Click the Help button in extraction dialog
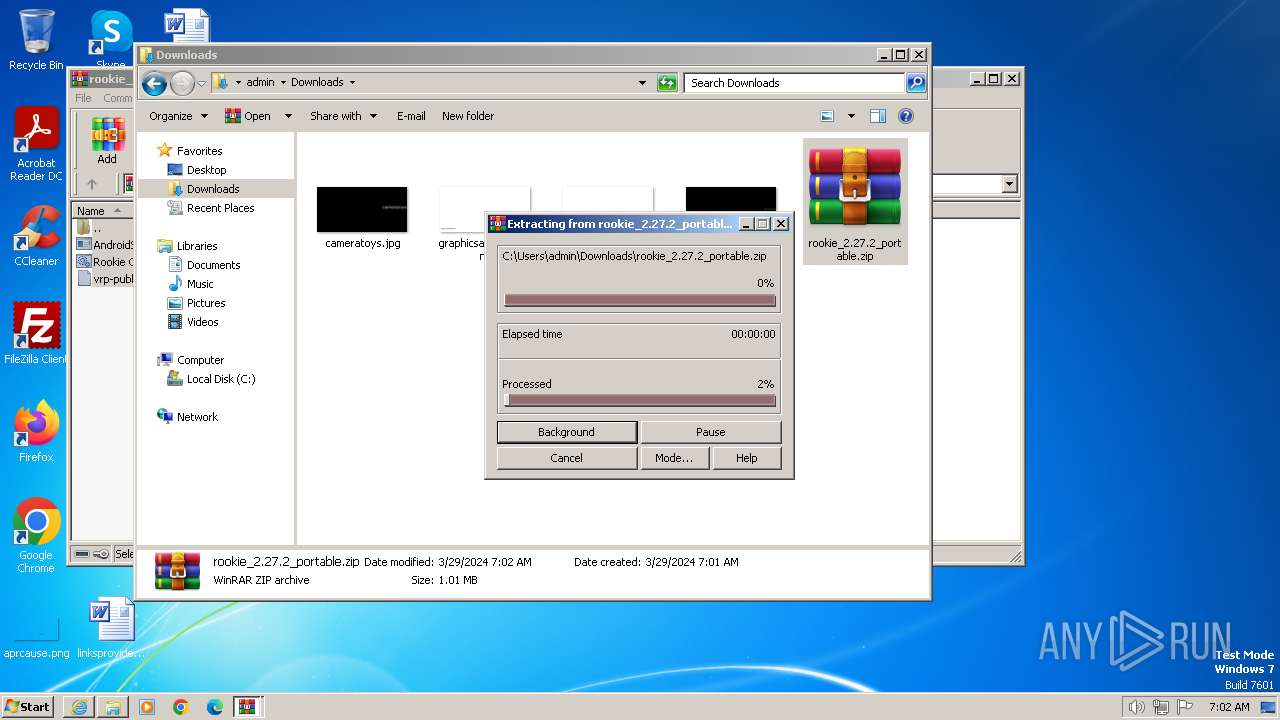 (x=747, y=458)
